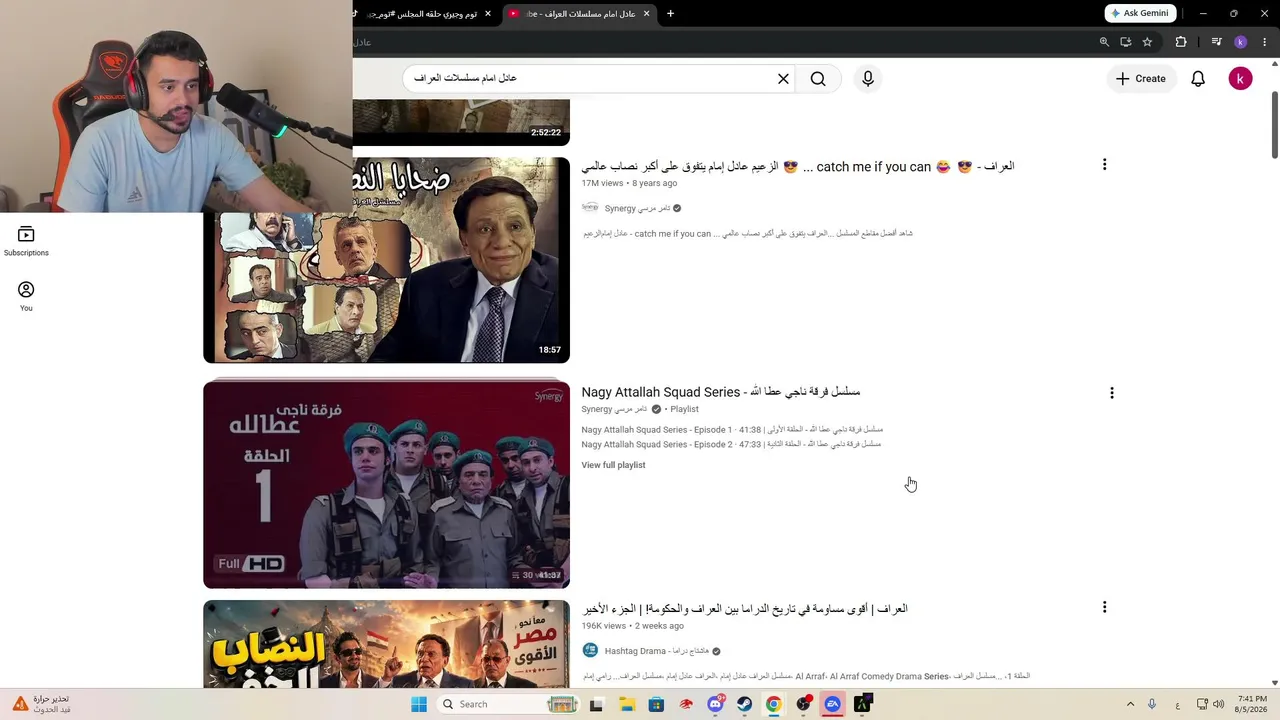The width and height of the screenshot is (1280, 720).
Task: Open the Create menu
Action: (x=1141, y=79)
